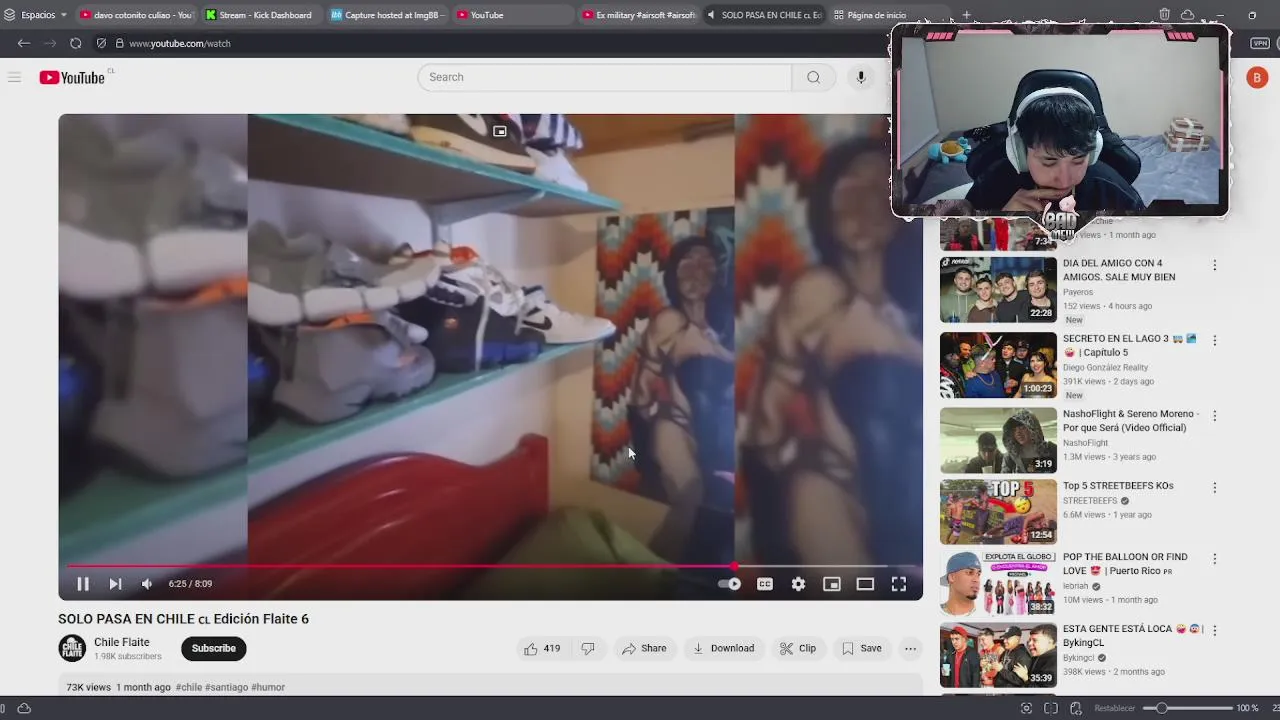Go to YouTube home via logo
This screenshot has height=720, width=1280.
(x=73, y=77)
